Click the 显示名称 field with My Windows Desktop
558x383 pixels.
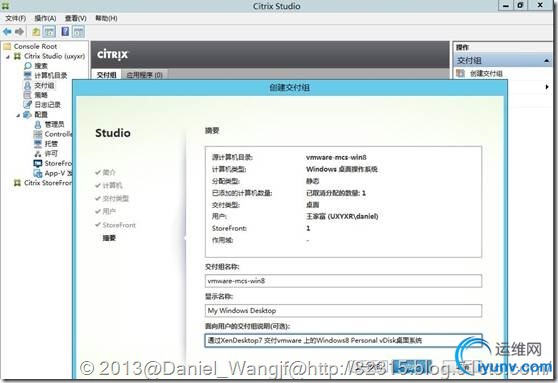click(x=343, y=310)
